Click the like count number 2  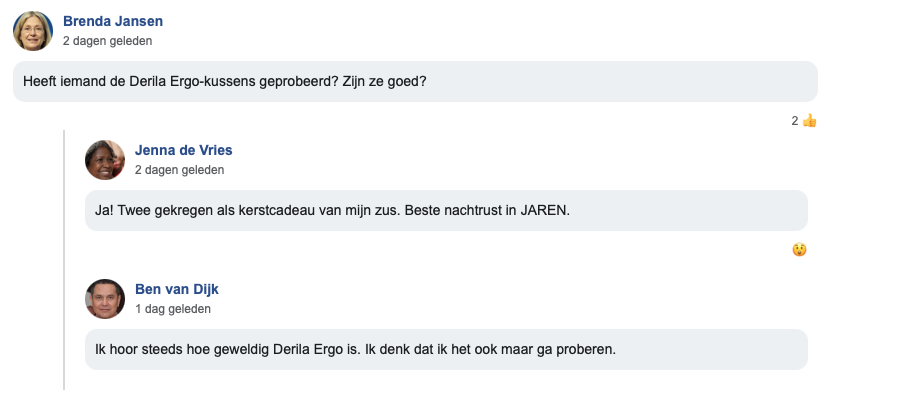coord(795,121)
